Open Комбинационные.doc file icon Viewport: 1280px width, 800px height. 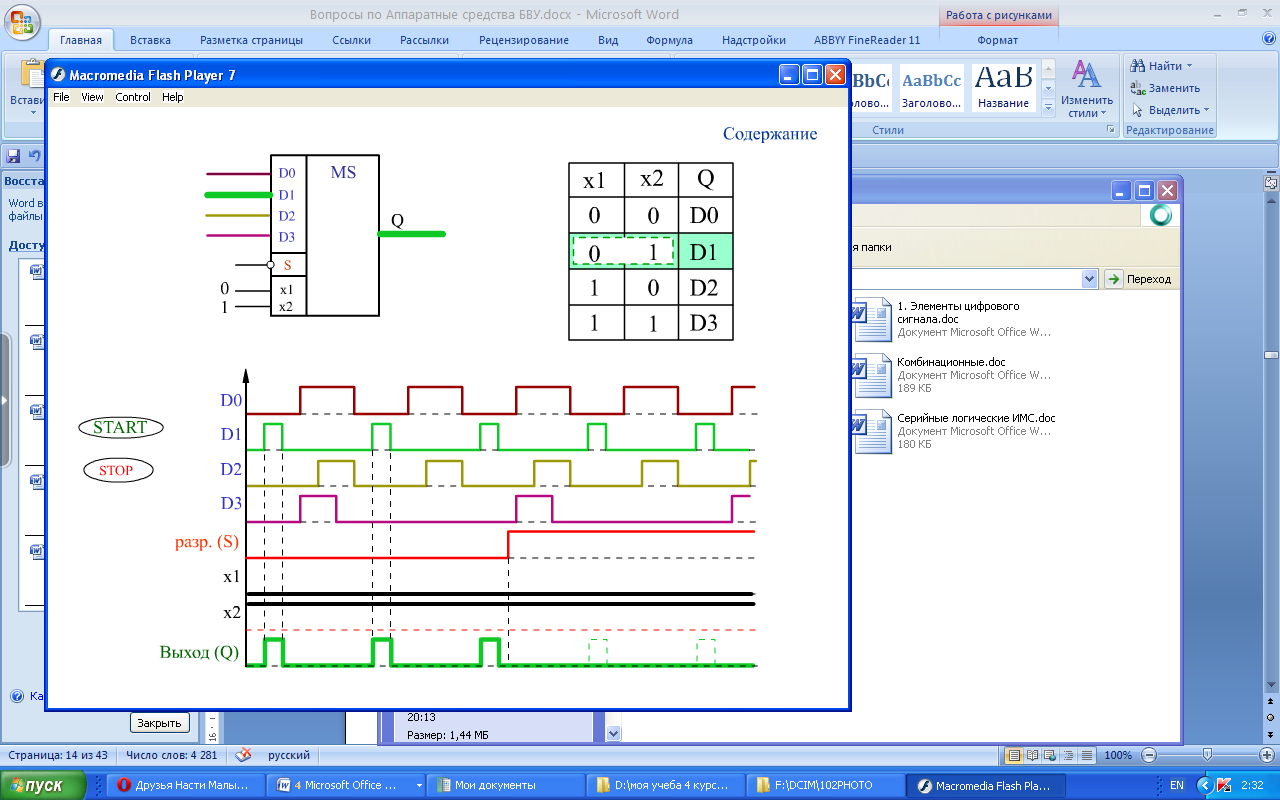870,374
